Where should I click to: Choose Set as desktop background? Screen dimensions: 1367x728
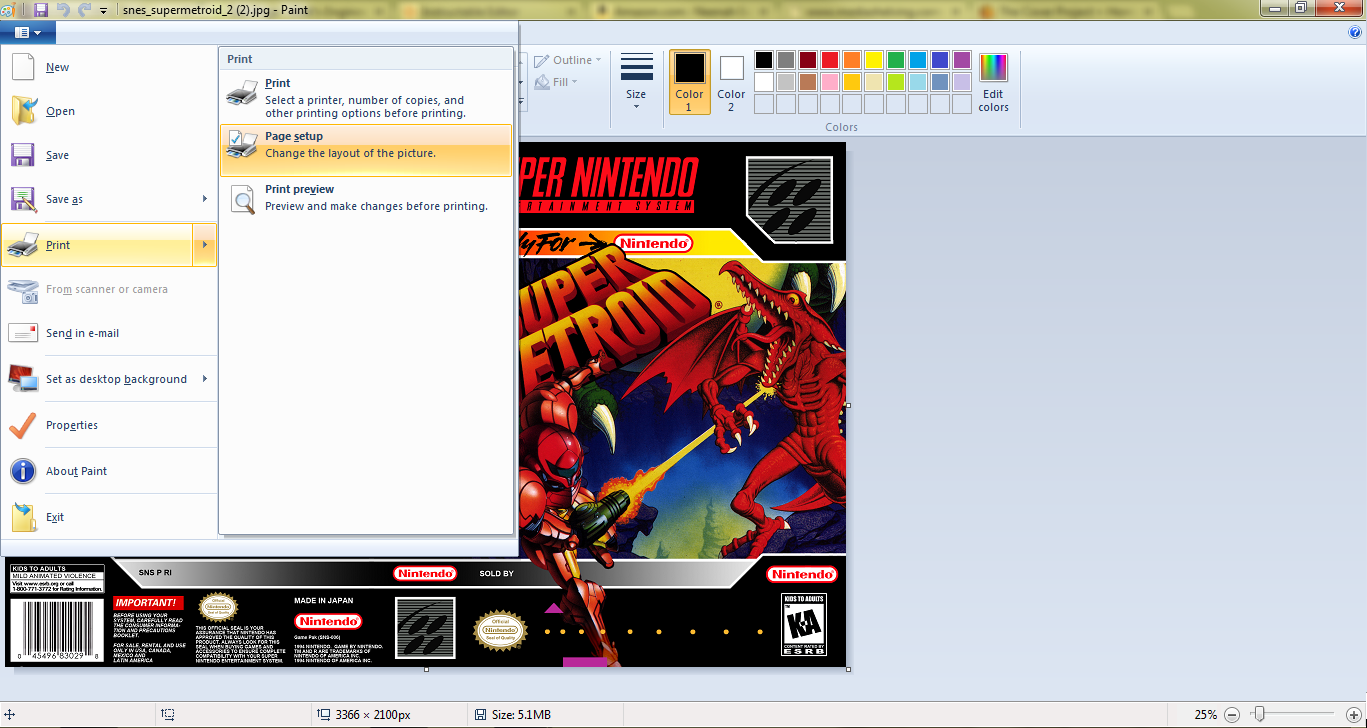click(96, 379)
